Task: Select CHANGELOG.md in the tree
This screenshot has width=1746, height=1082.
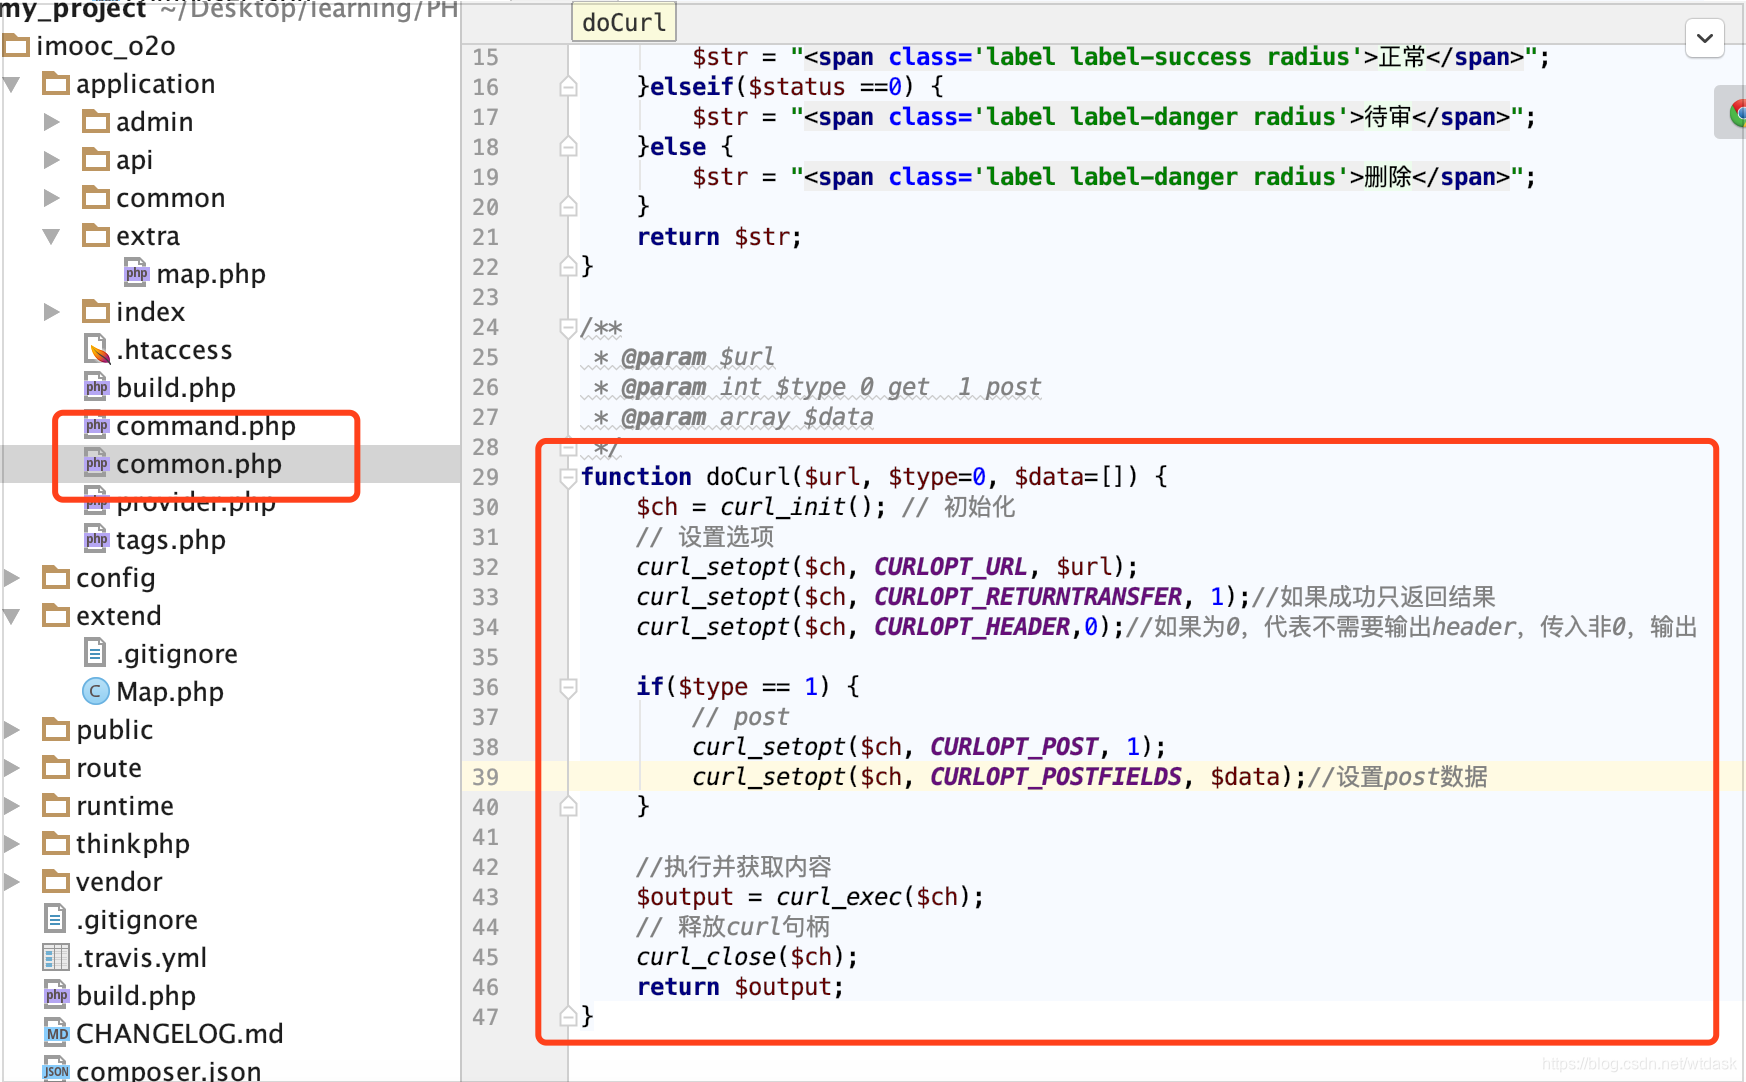Action: (180, 1034)
